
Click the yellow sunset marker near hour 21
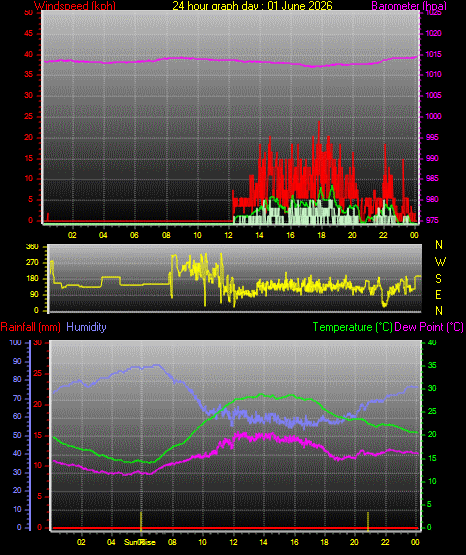click(x=368, y=521)
